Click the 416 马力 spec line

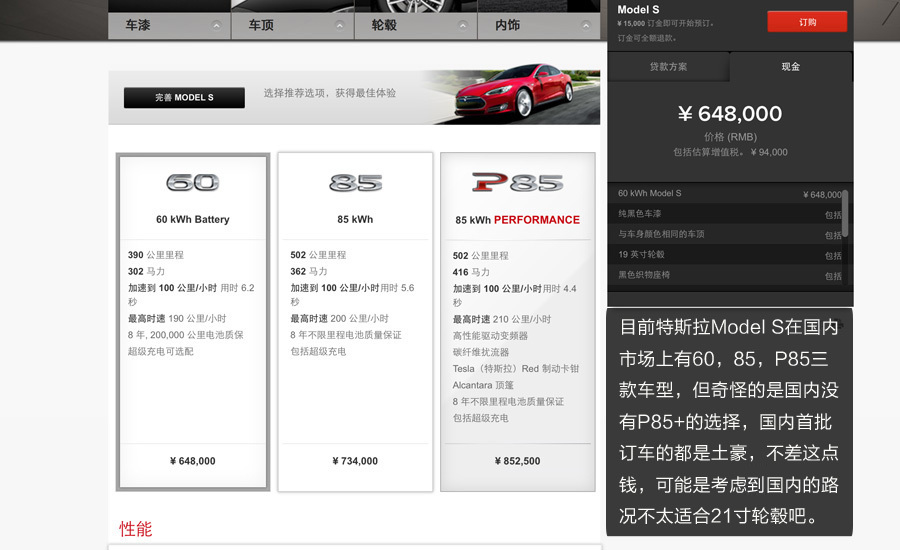coord(471,272)
